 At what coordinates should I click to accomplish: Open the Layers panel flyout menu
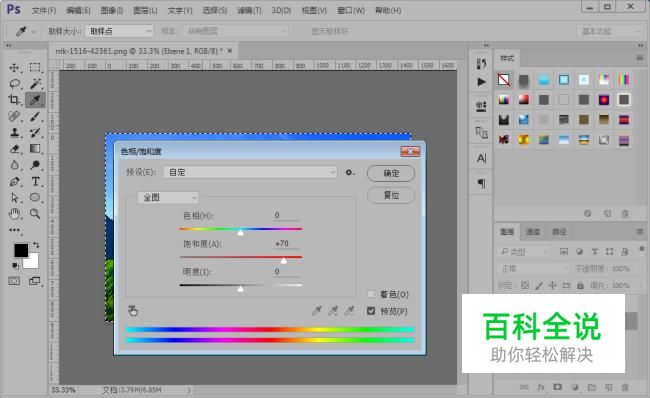pyautogui.click(x=640, y=231)
